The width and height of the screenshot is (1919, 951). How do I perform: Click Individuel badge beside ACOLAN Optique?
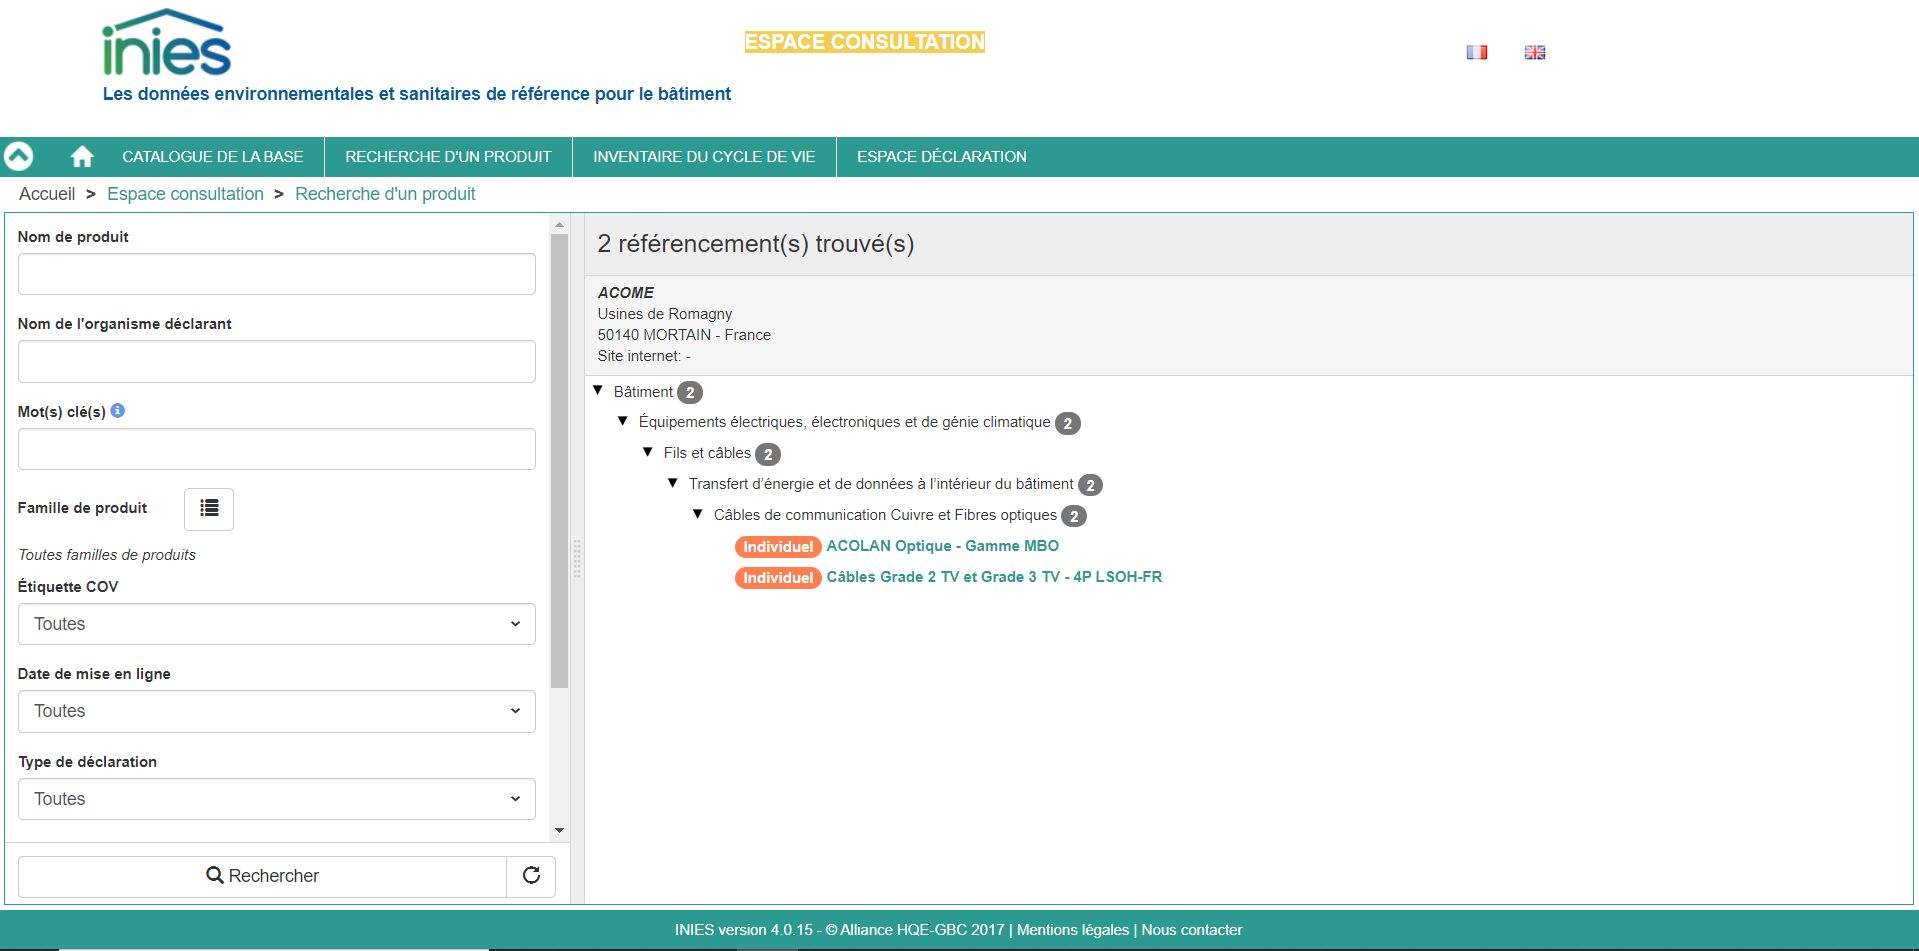[778, 547]
